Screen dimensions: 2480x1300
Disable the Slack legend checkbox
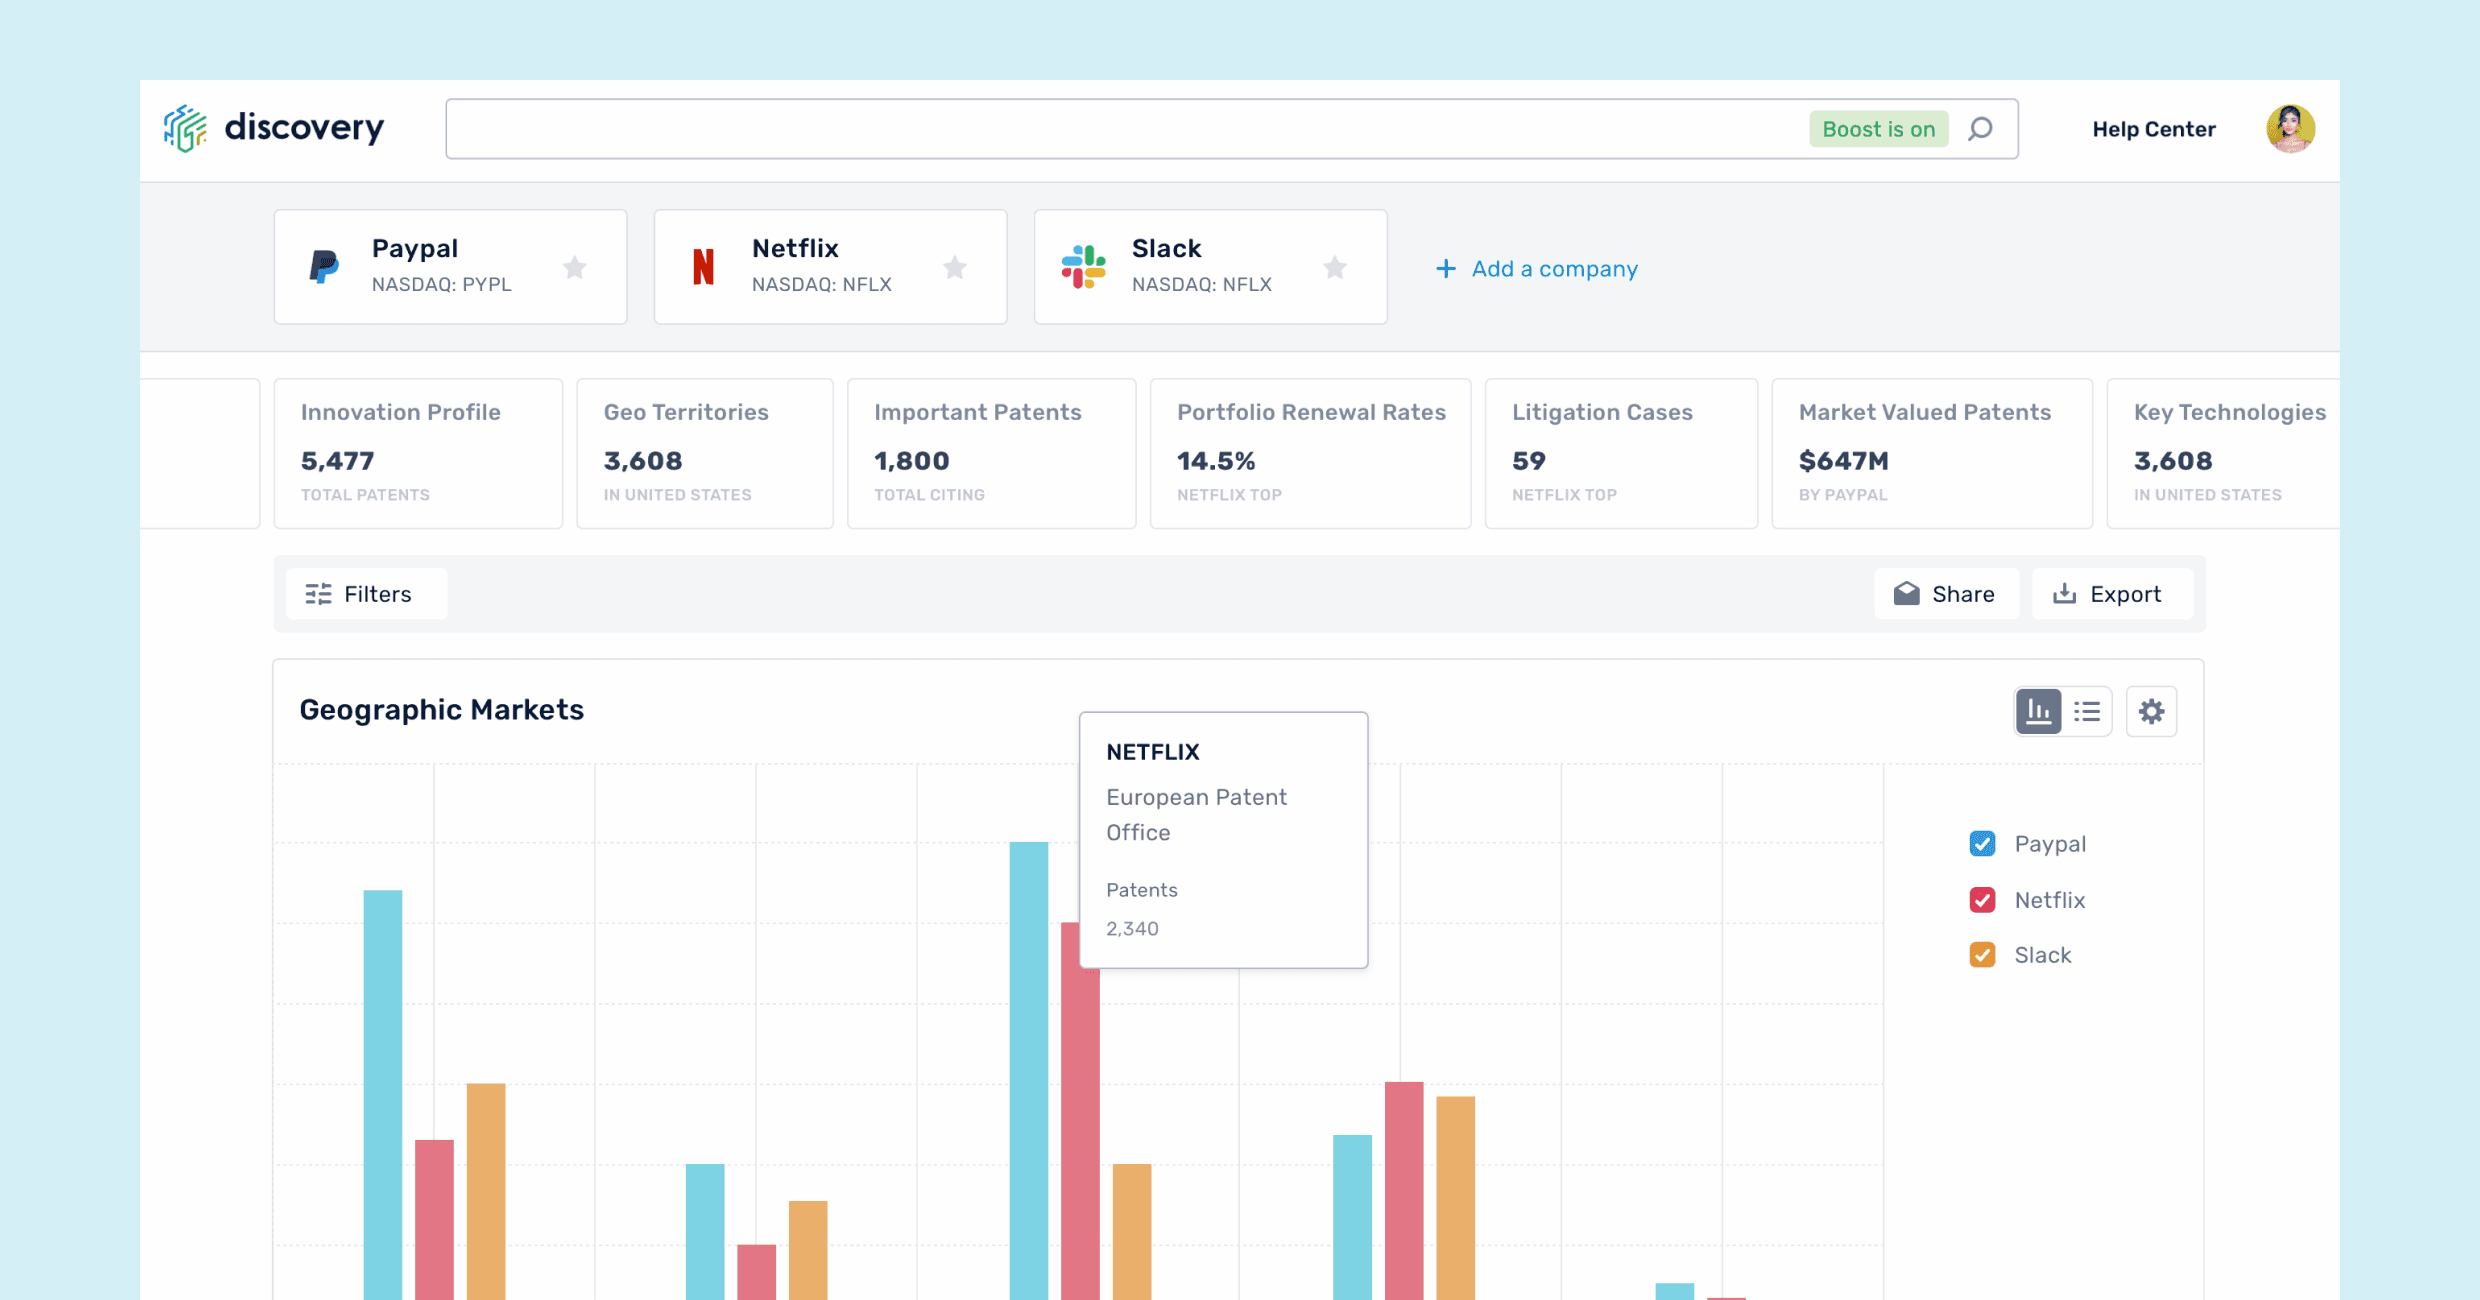pyautogui.click(x=1982, y=955)
